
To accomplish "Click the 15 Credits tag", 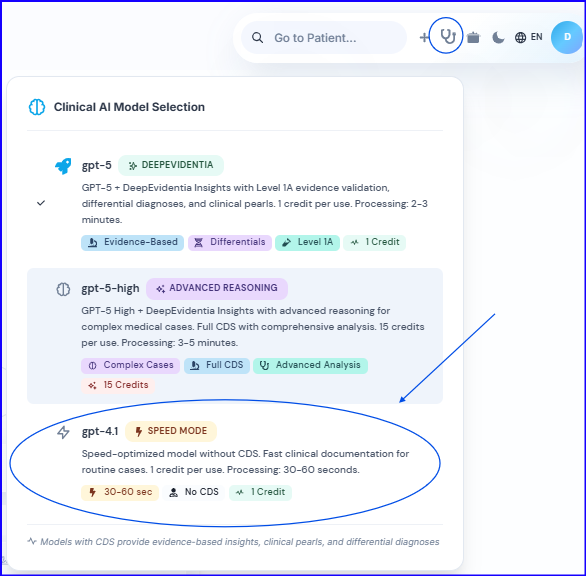I will coord(118,385).
